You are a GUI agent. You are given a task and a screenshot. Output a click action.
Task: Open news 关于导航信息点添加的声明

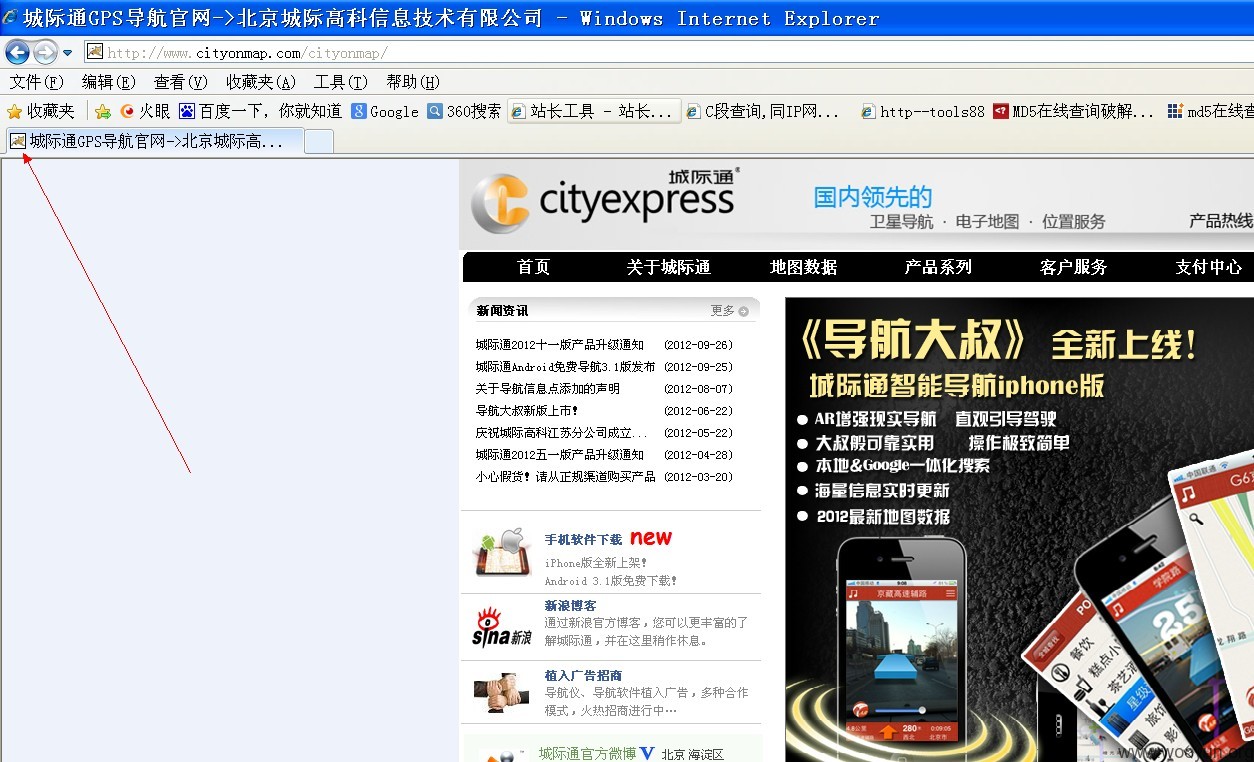[x=548, y=389]
